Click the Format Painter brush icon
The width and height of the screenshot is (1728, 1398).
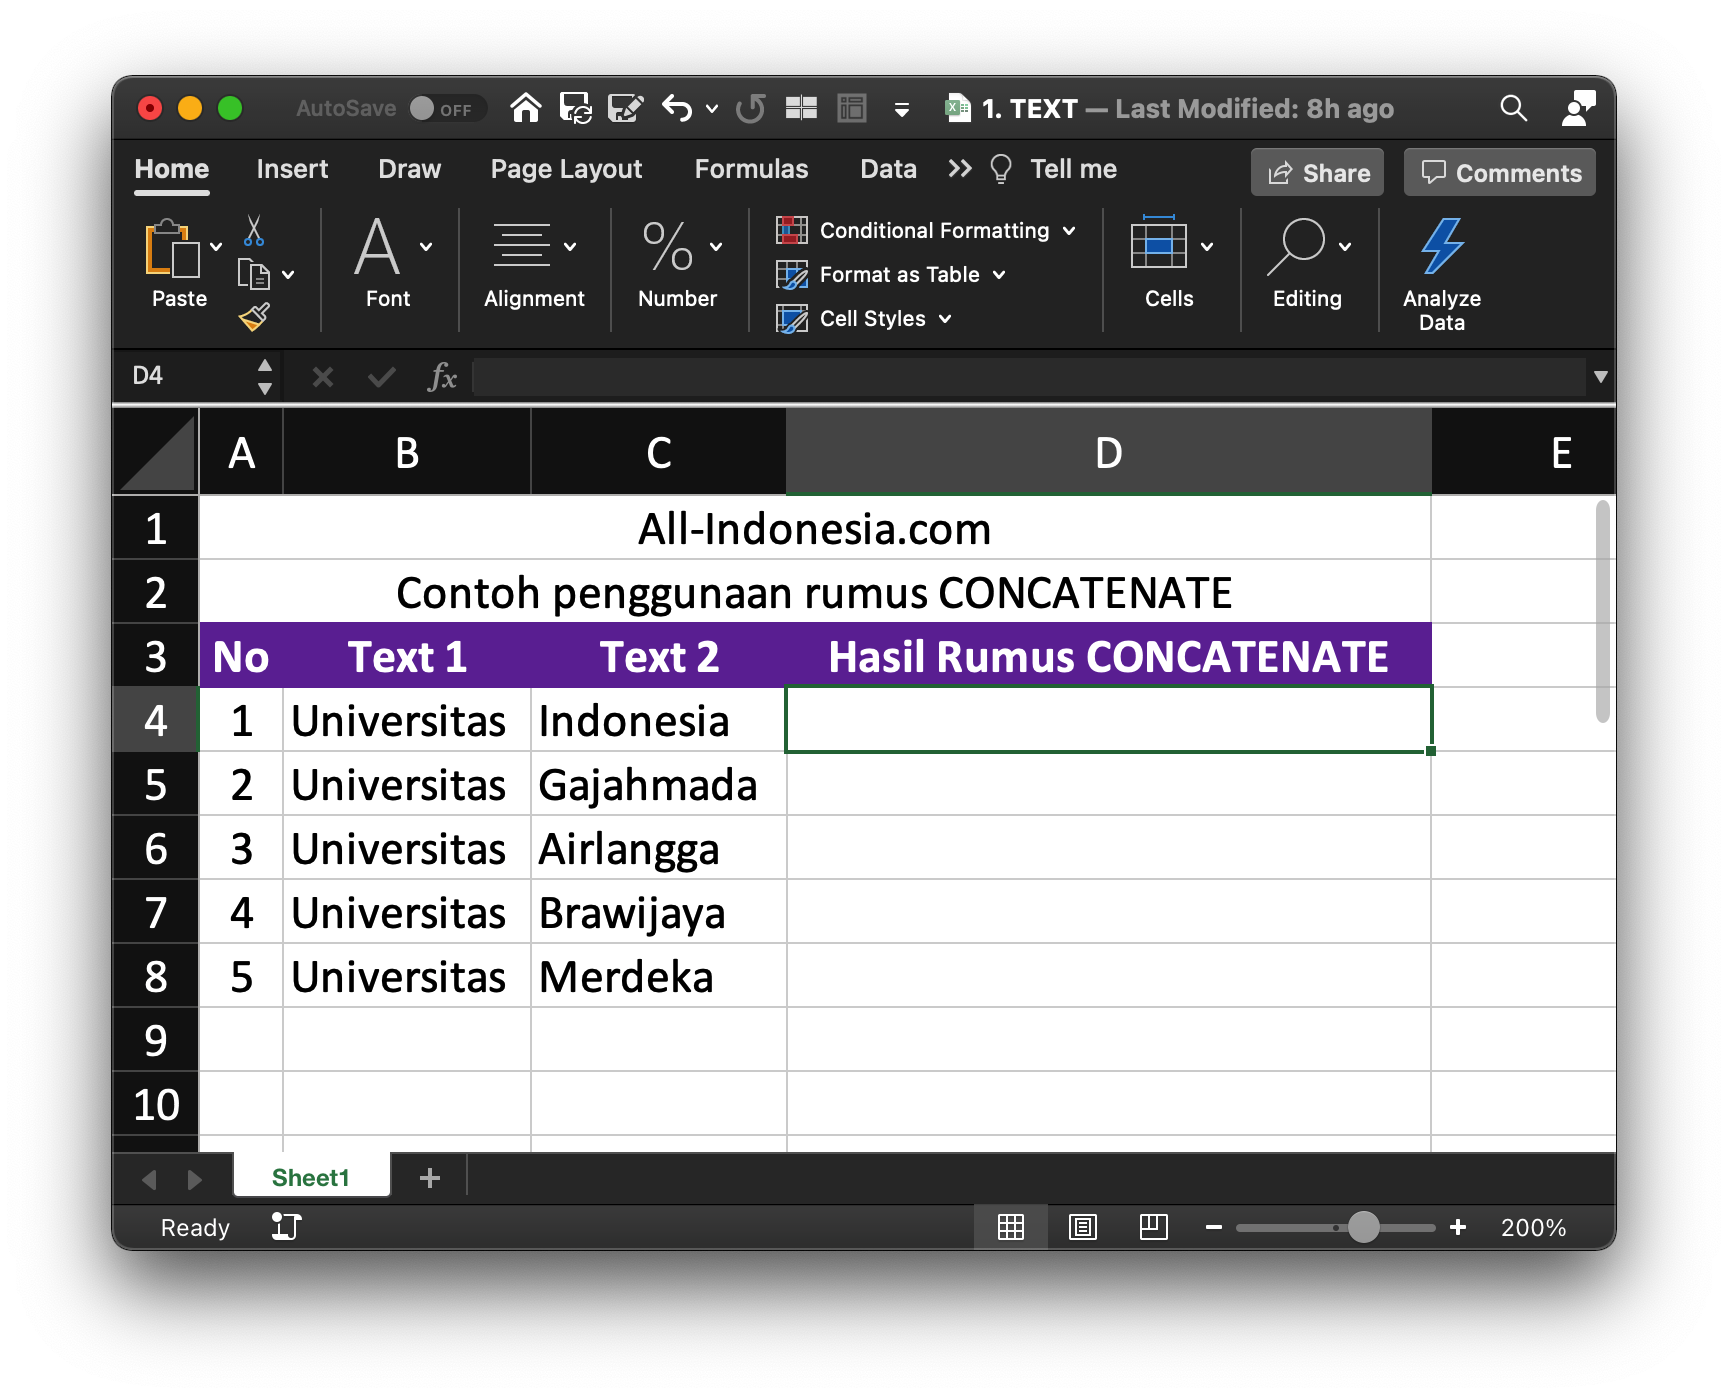pos(254,317)
